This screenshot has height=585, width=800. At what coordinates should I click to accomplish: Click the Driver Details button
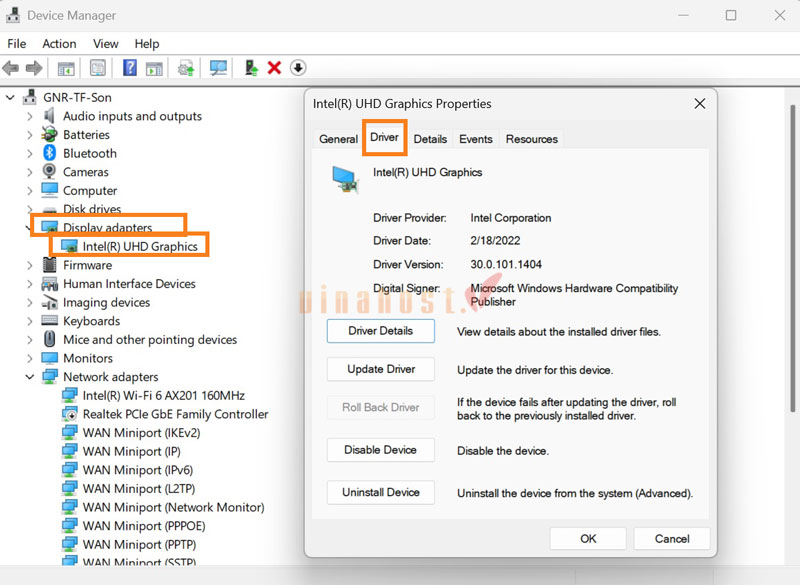tap(381, 330)
